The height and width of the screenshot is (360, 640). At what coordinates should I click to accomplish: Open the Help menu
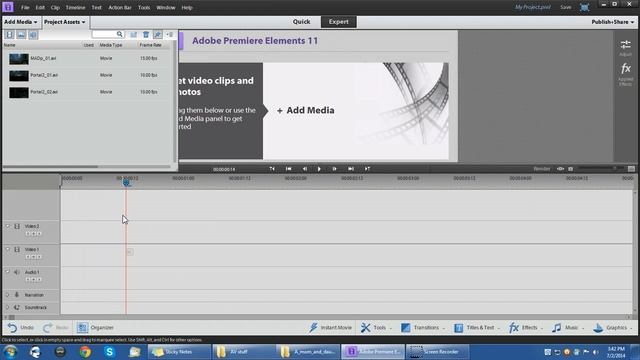point(187,7)
